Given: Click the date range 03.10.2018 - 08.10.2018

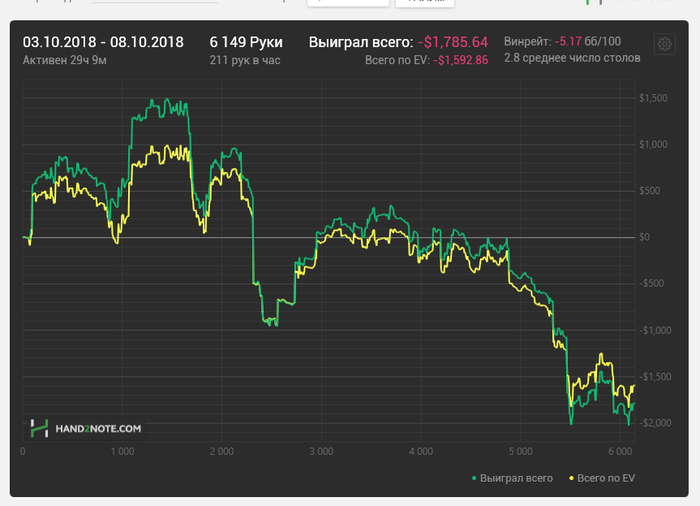Looking at the screenshot, I should (x=103, y=42).
